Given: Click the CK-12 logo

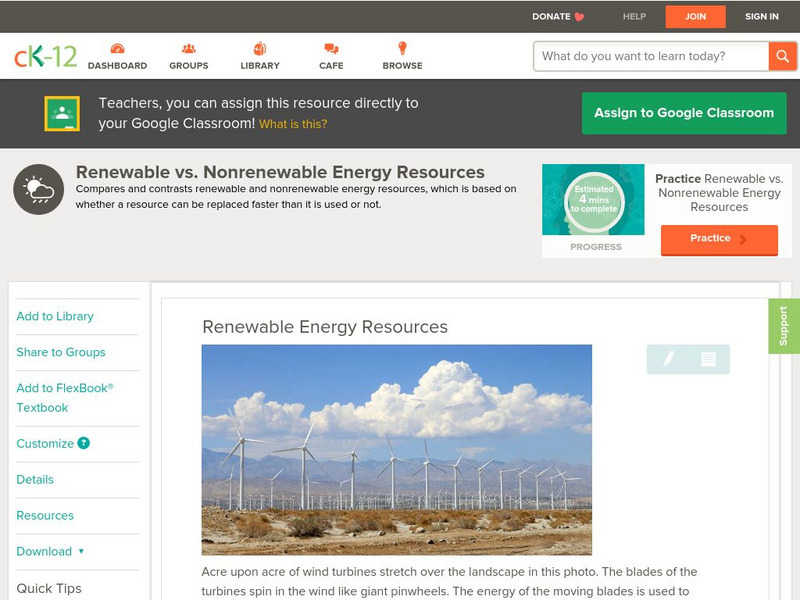Looking at the screenshot, I should [x=45, y=57].
